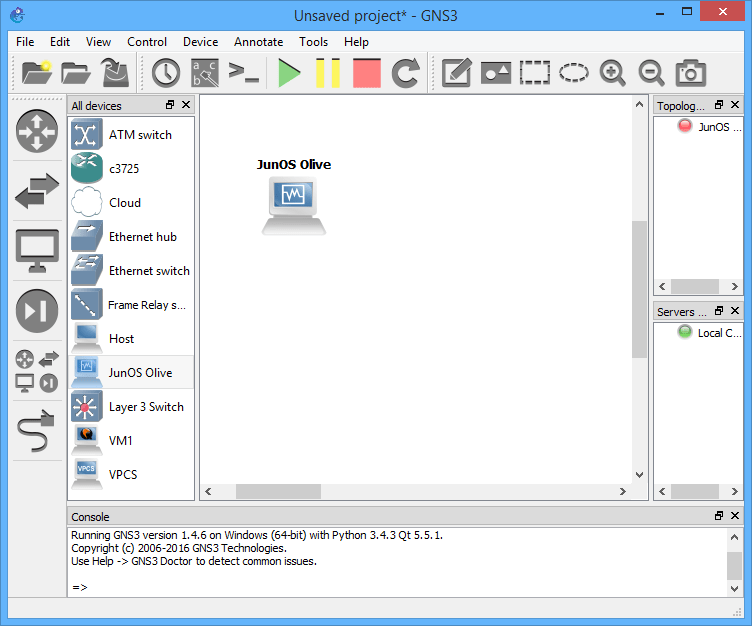Select the Add a note tool

click(x=456, y=73)
